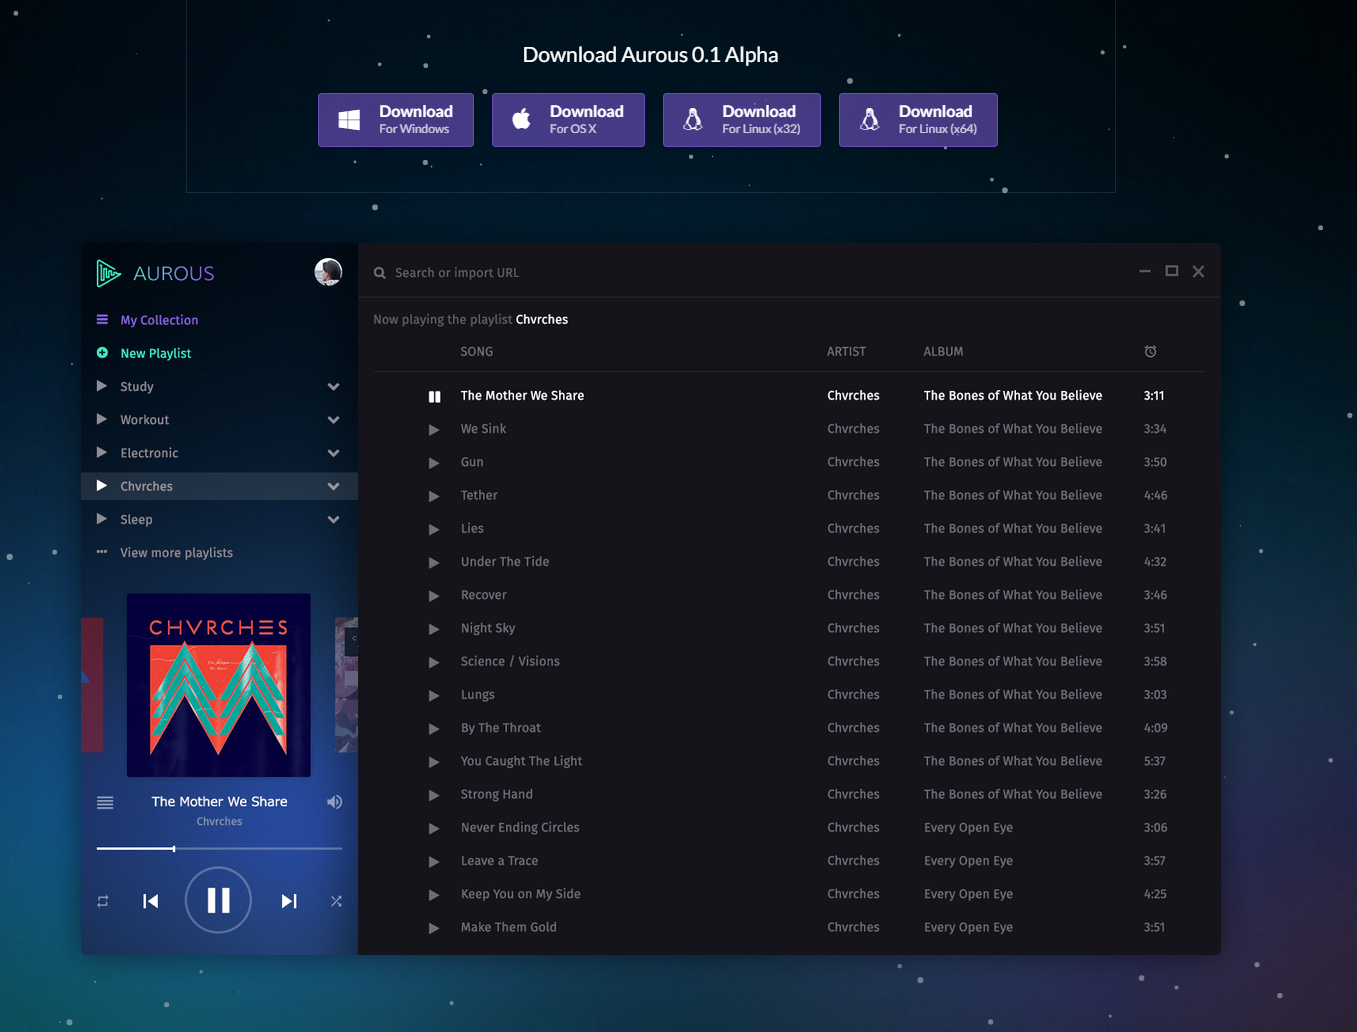Download Aurous for Linux x64
1357x1032 pixels.
pos(918,120)
